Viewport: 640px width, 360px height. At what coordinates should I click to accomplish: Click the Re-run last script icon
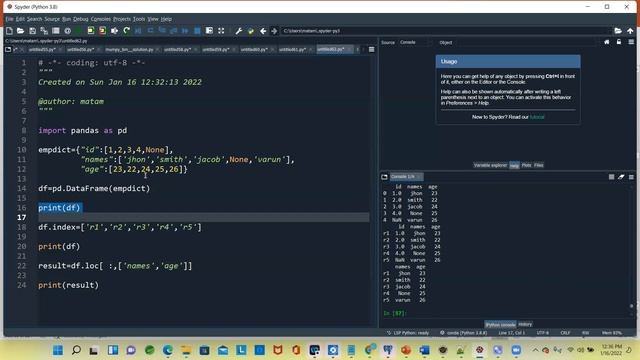pos(127,31)
